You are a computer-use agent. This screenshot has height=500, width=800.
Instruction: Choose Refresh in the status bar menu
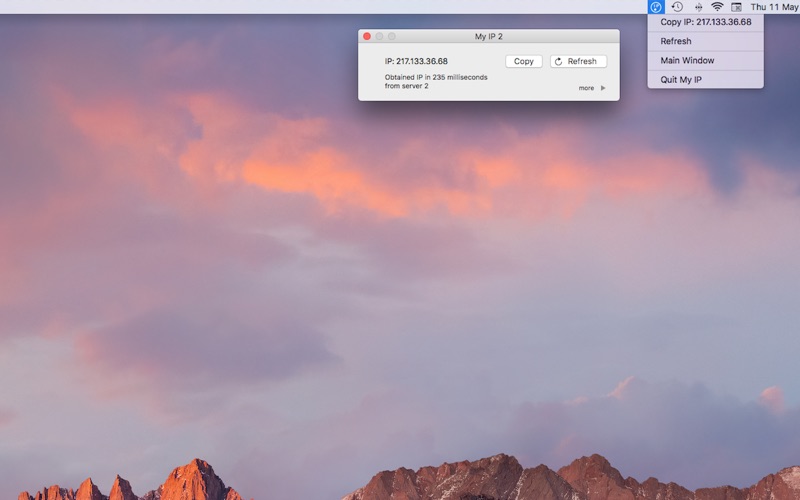click(x=676, y=41)
